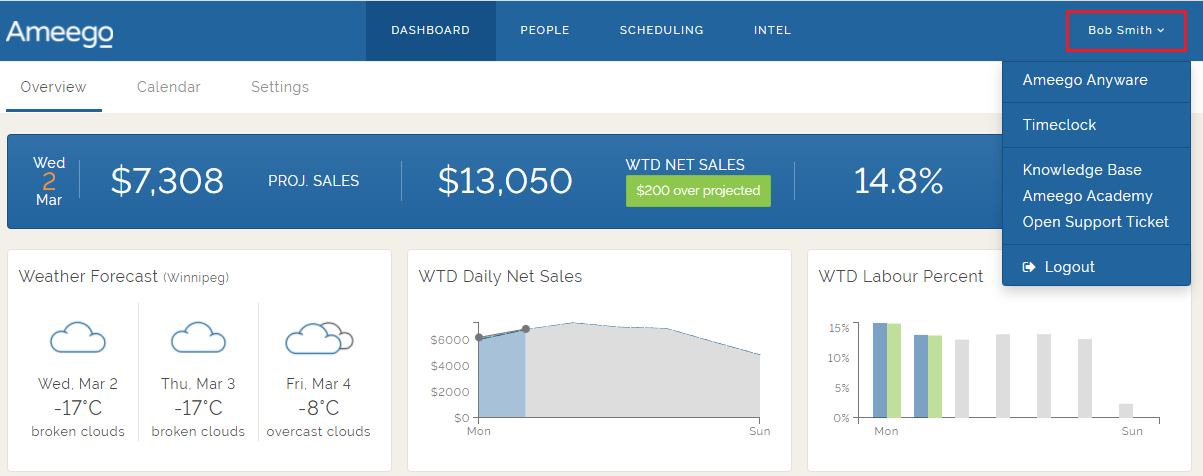Screen dimensions: 1203x476
Task: Go to the People section
Action: (544, 30)
